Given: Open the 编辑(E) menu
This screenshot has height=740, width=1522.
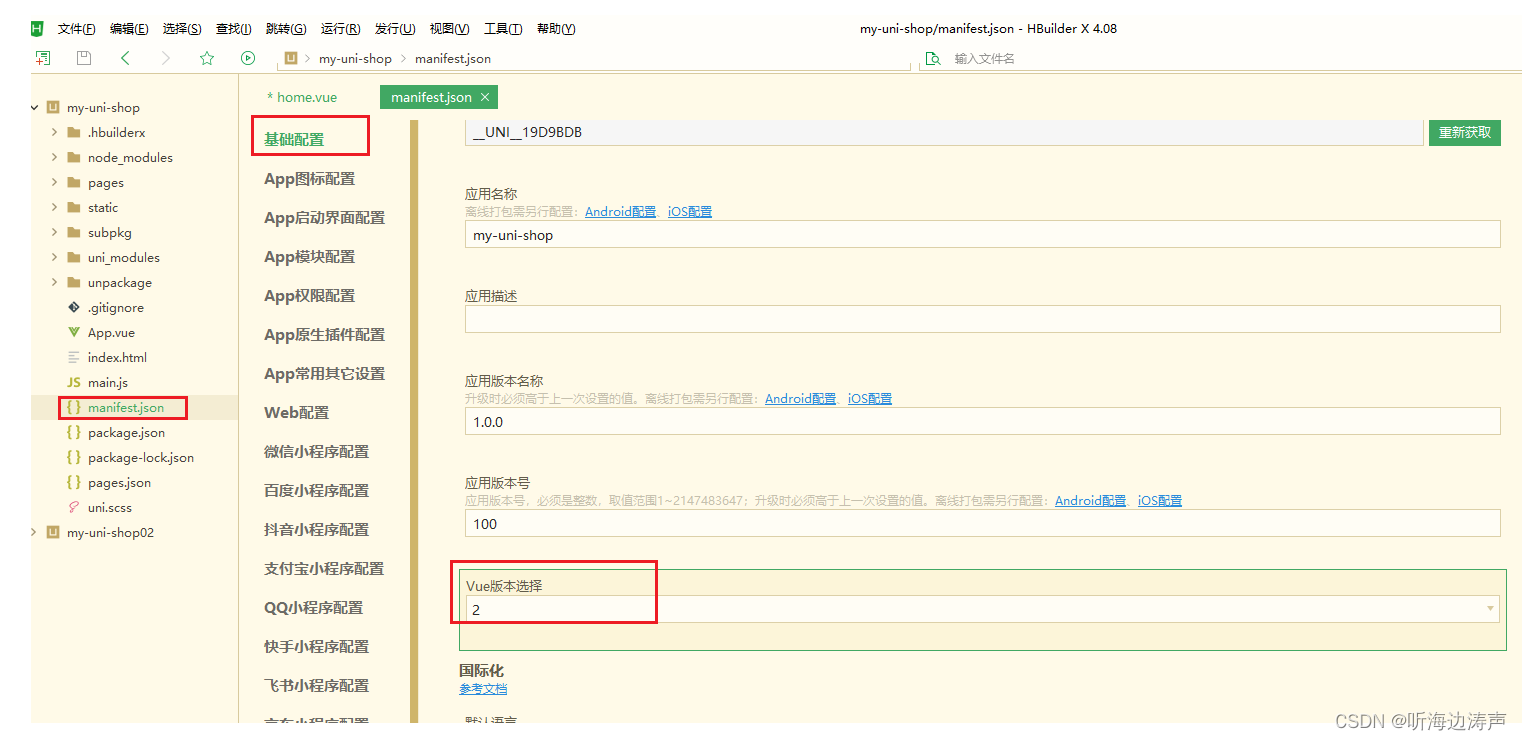Looking at the screenshot, I should pyautogui.click(x=129, y=29).
